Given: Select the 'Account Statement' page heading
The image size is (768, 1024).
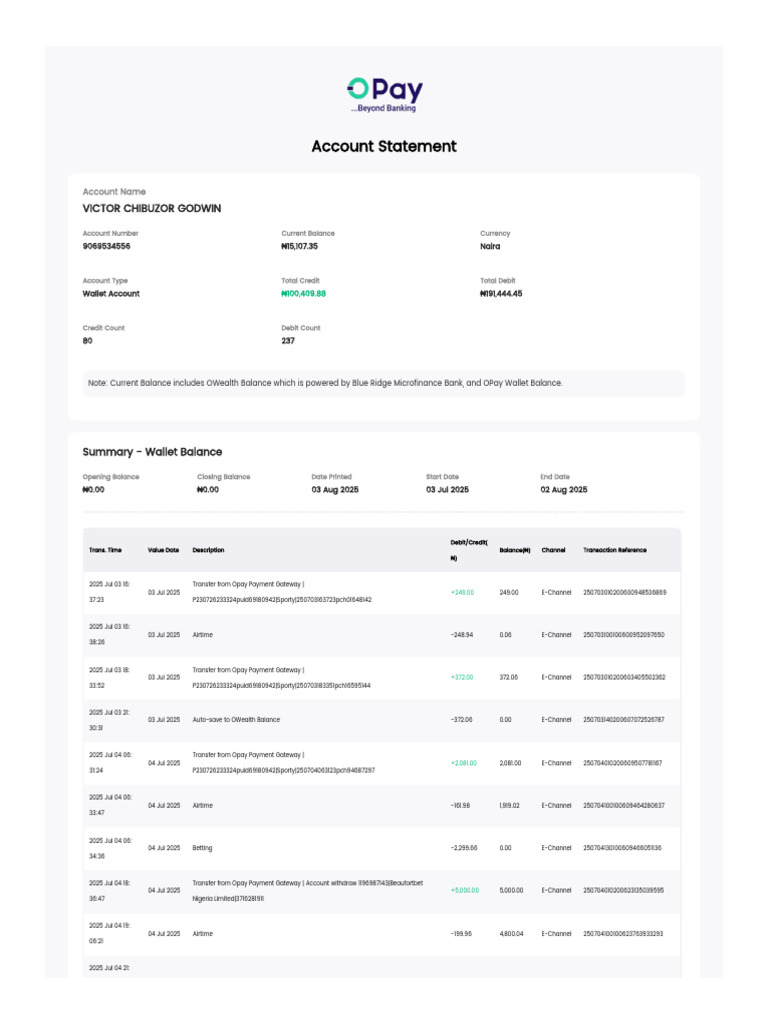Looking at the screenshot, I should [x=384, y=146].
